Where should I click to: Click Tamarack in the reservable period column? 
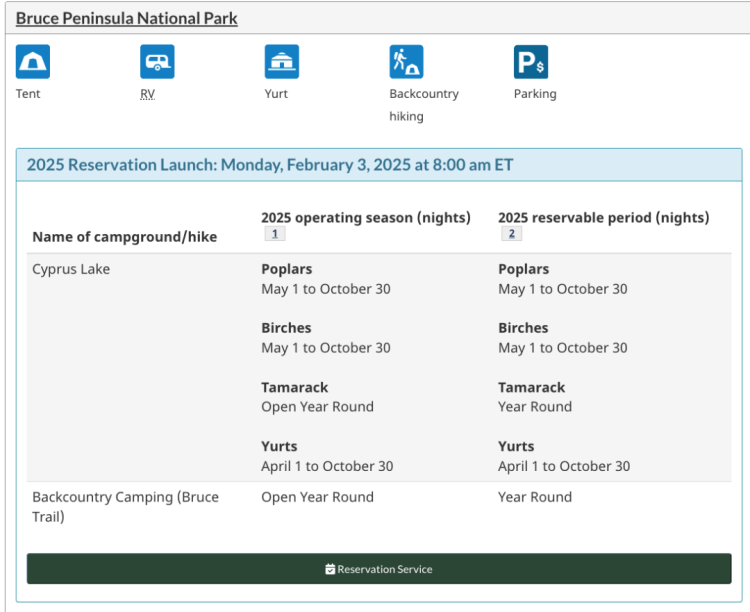coord(531,387)
